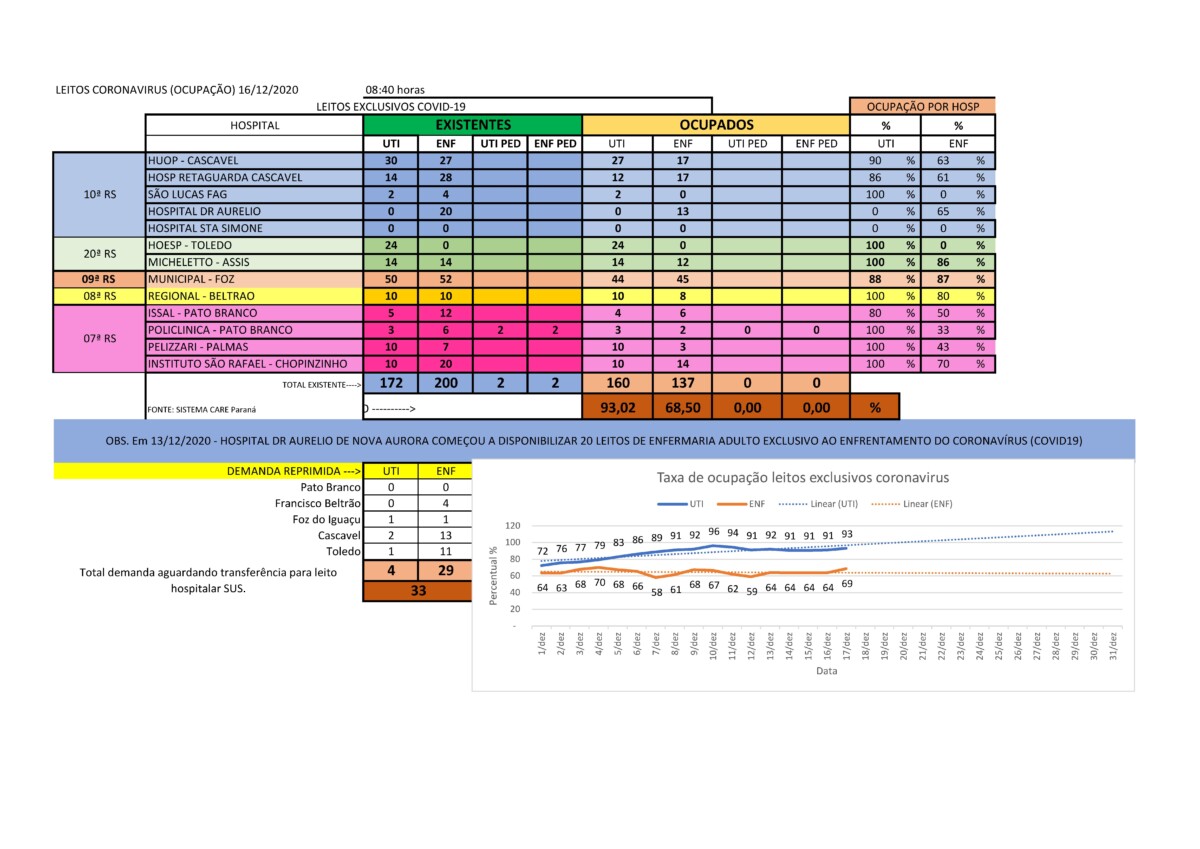Image resolution: width=1200 pixels, height=849 pixels.
Task: Click the blue OBS note banner
Action: coord(594,441)
